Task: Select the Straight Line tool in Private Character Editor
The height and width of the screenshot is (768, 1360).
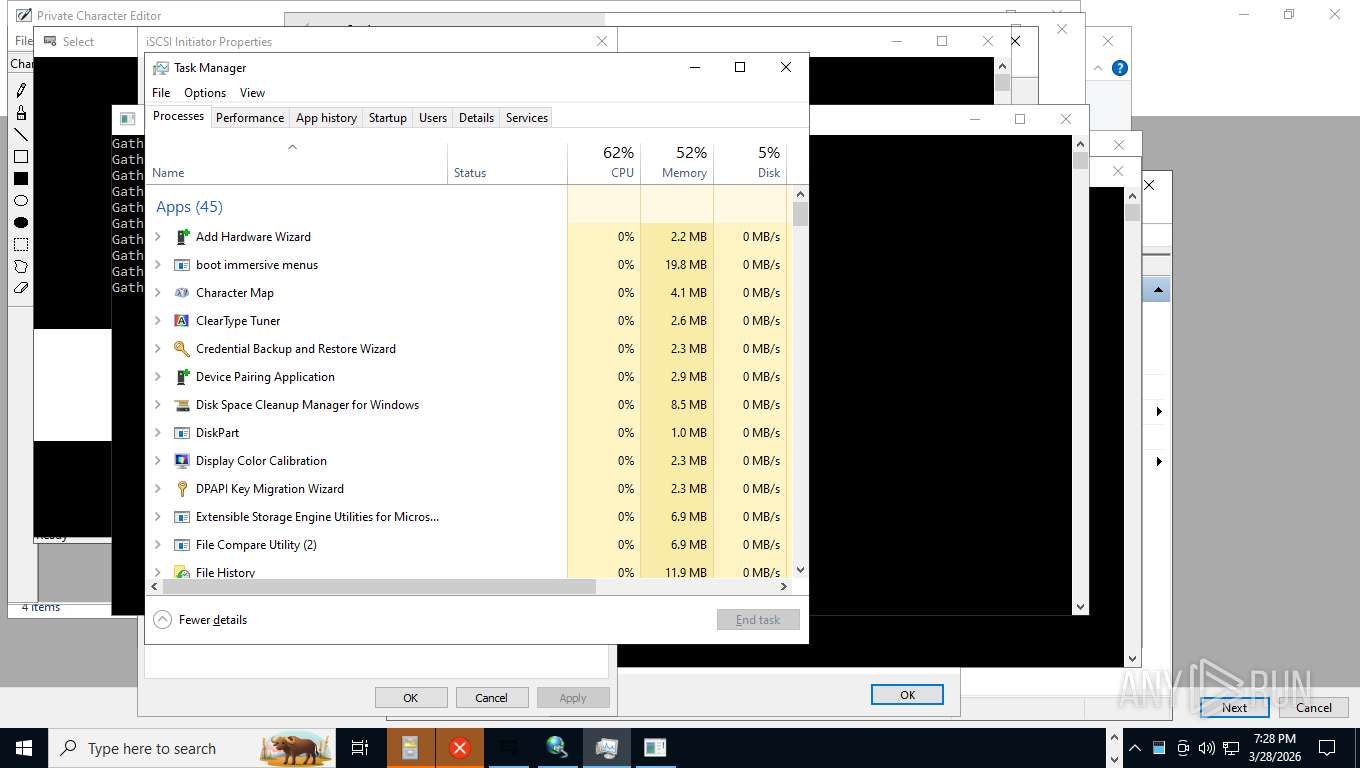Action: [21, 134]
